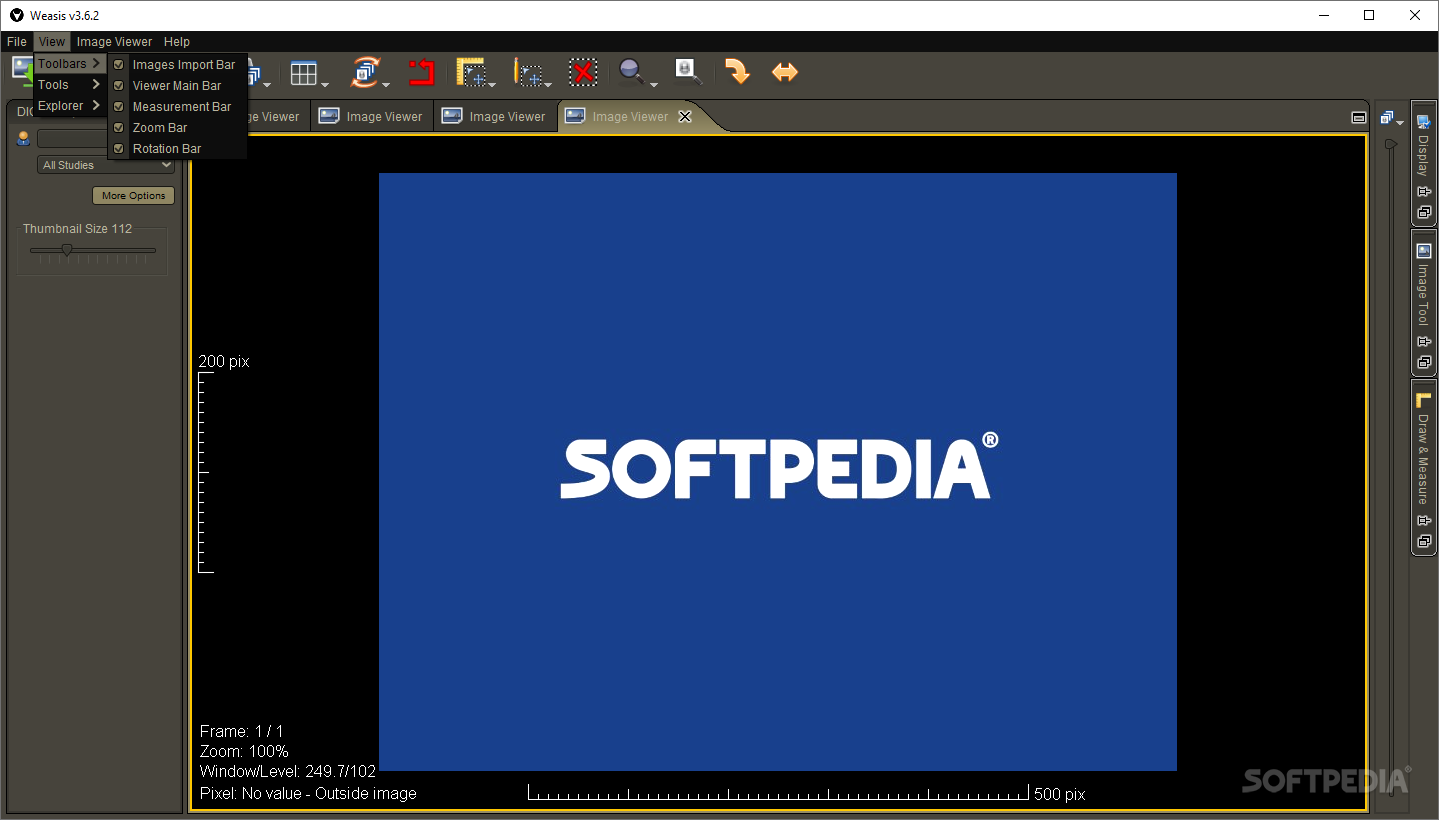Click the 'Zoom: 100%' overlay text

click(x=244, y=752)
